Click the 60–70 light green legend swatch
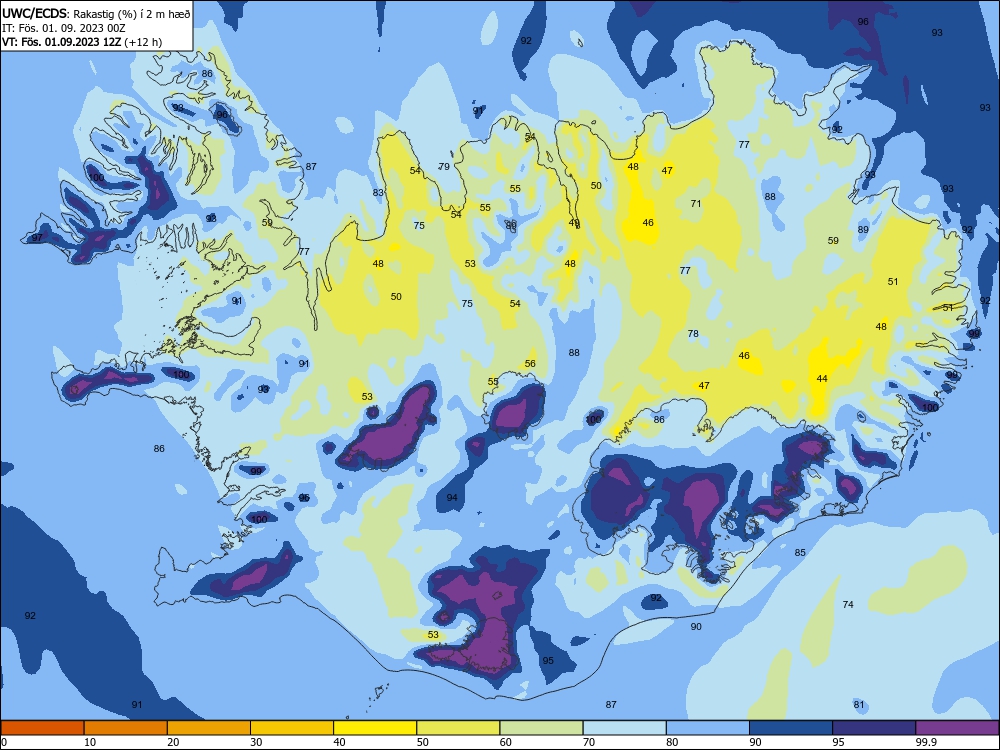This screenshot has width=1000, height=750. (x=541, y=728)
